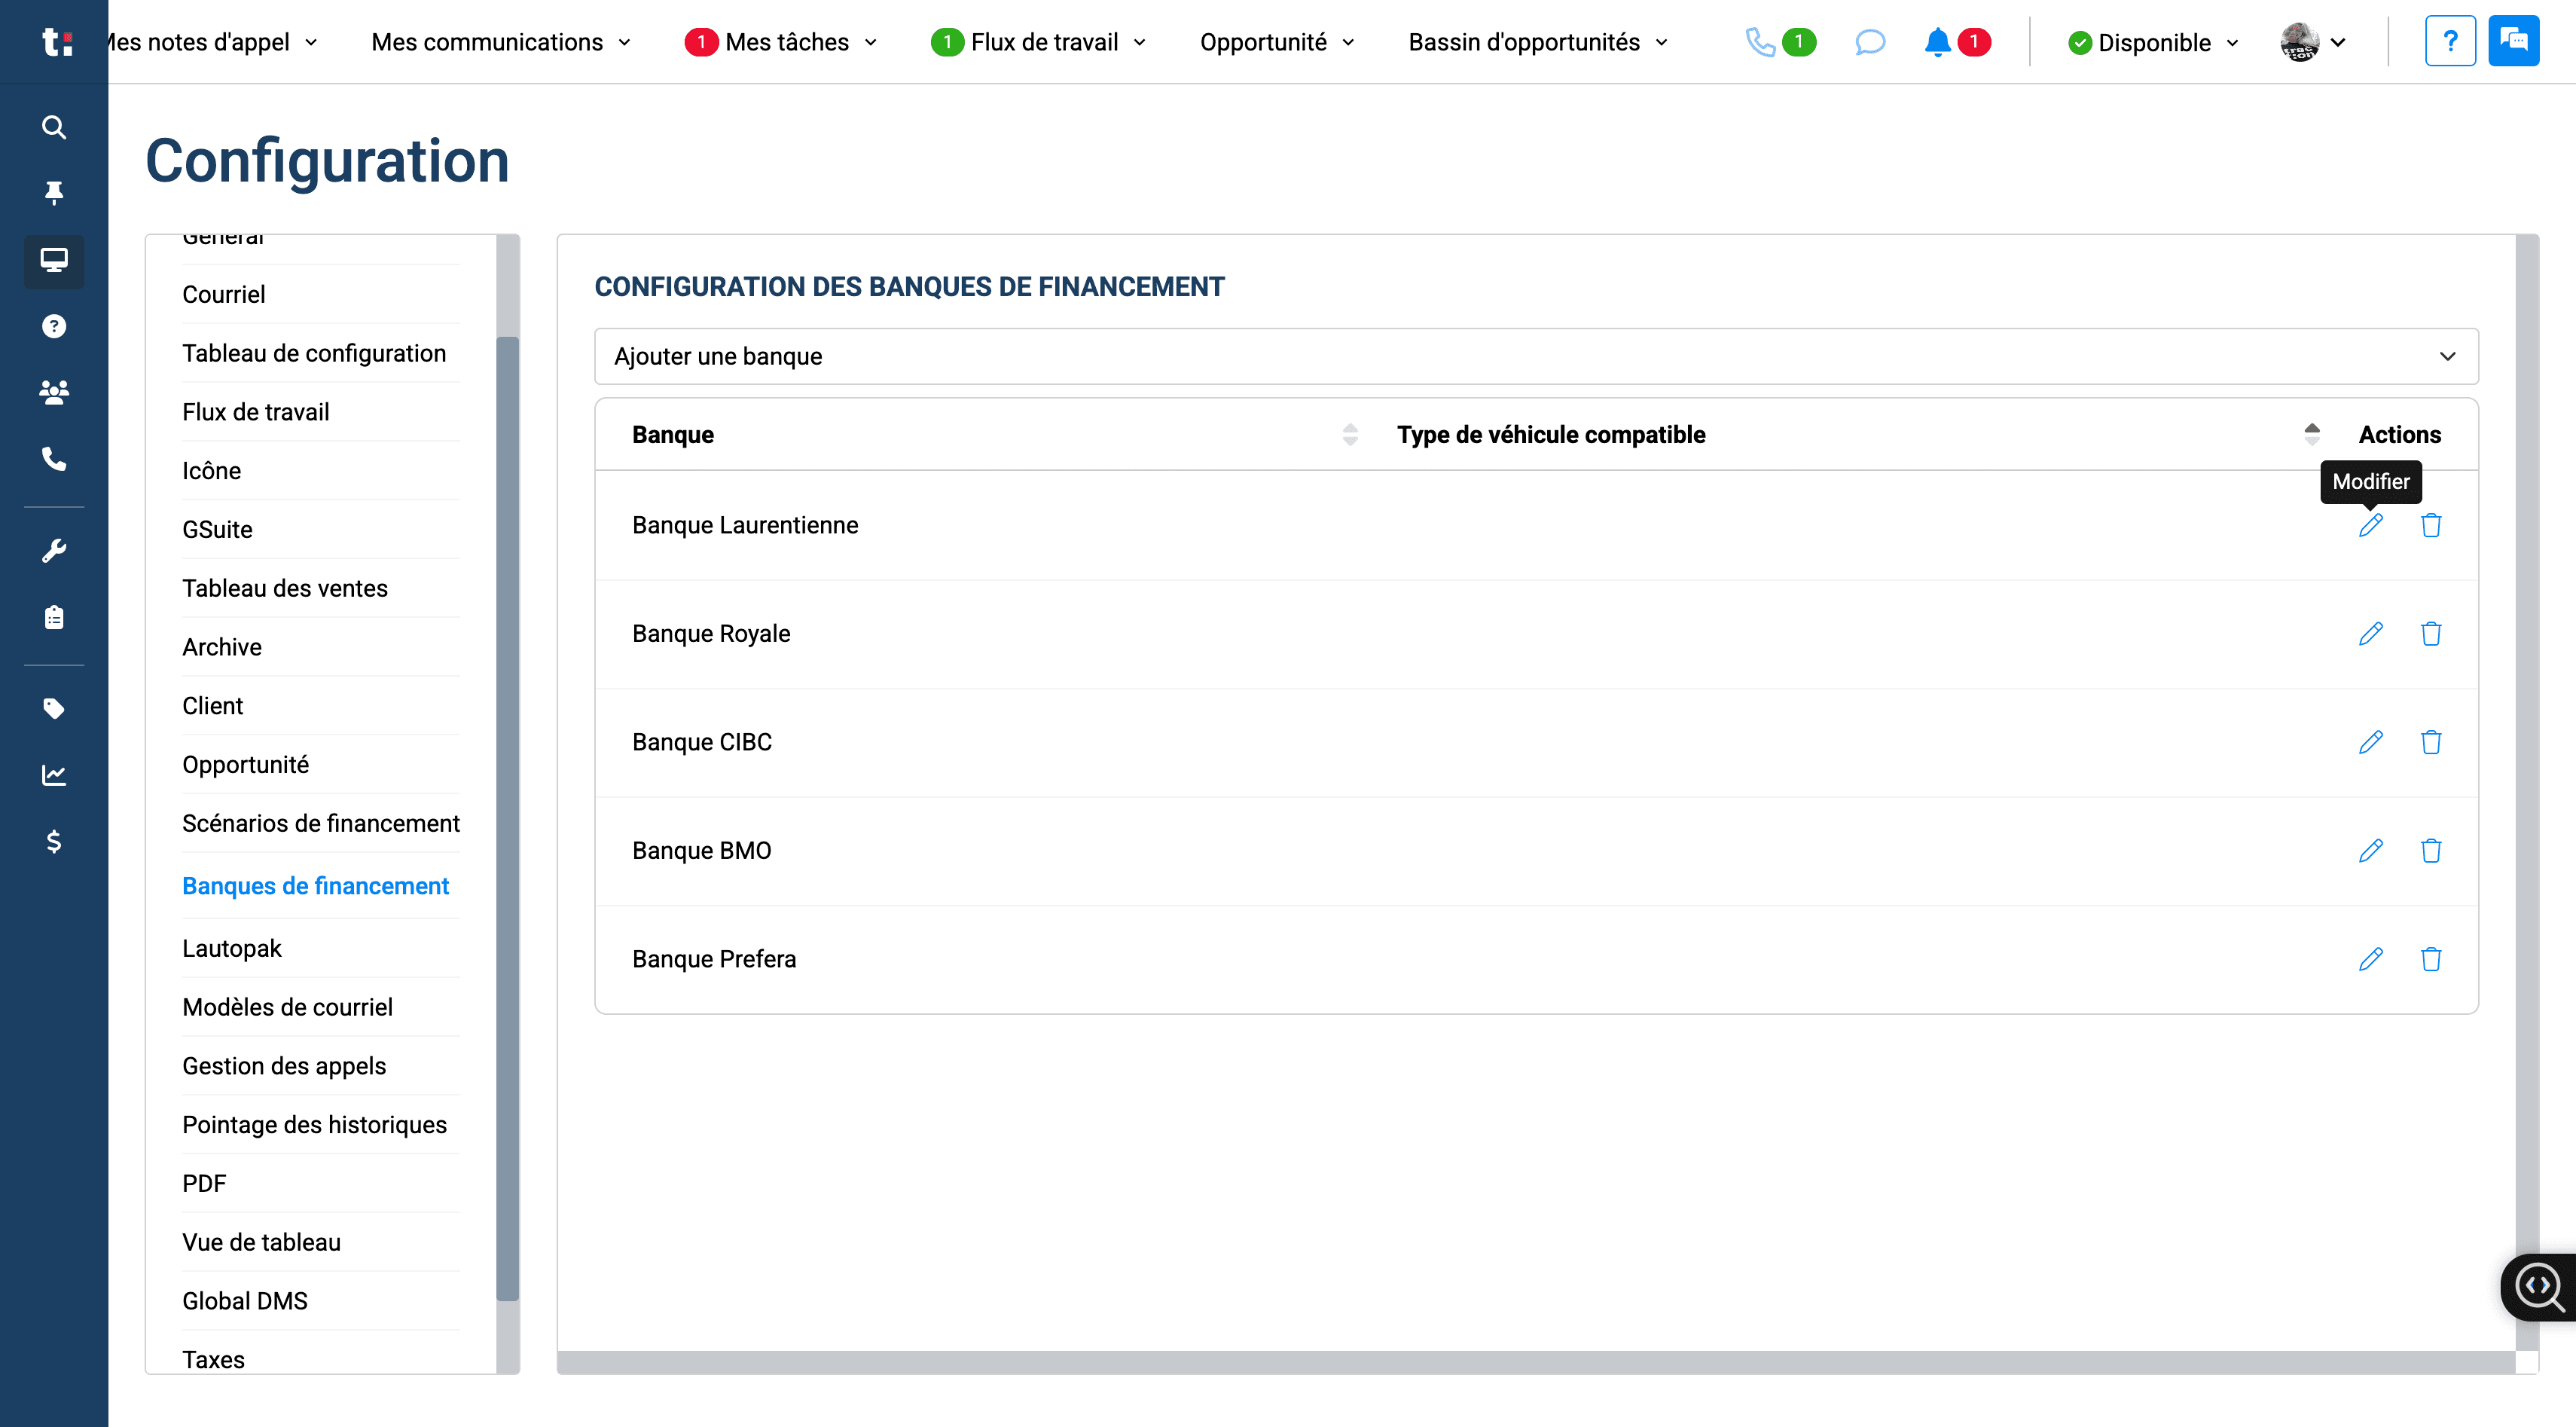Open the Mes tâches dropdown menu

click(781, 42)
